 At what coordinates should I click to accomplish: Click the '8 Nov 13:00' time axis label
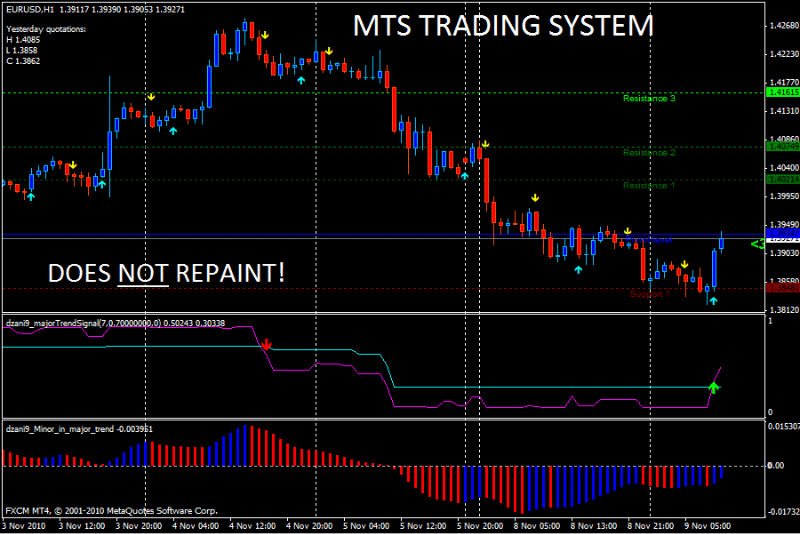click(x=594, y=526)
